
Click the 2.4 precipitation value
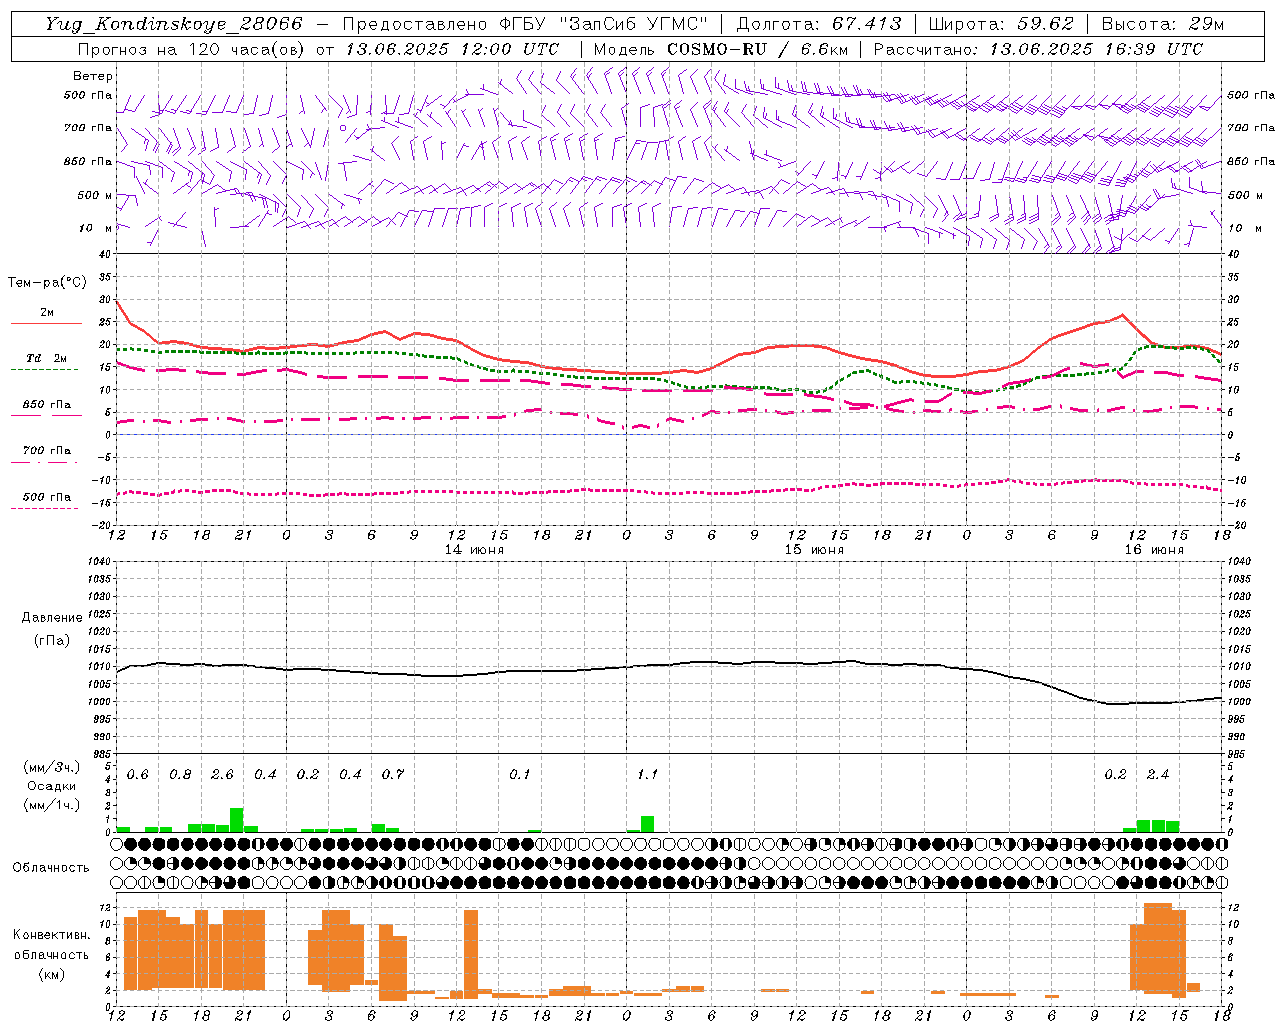(x=1158, y=775)
